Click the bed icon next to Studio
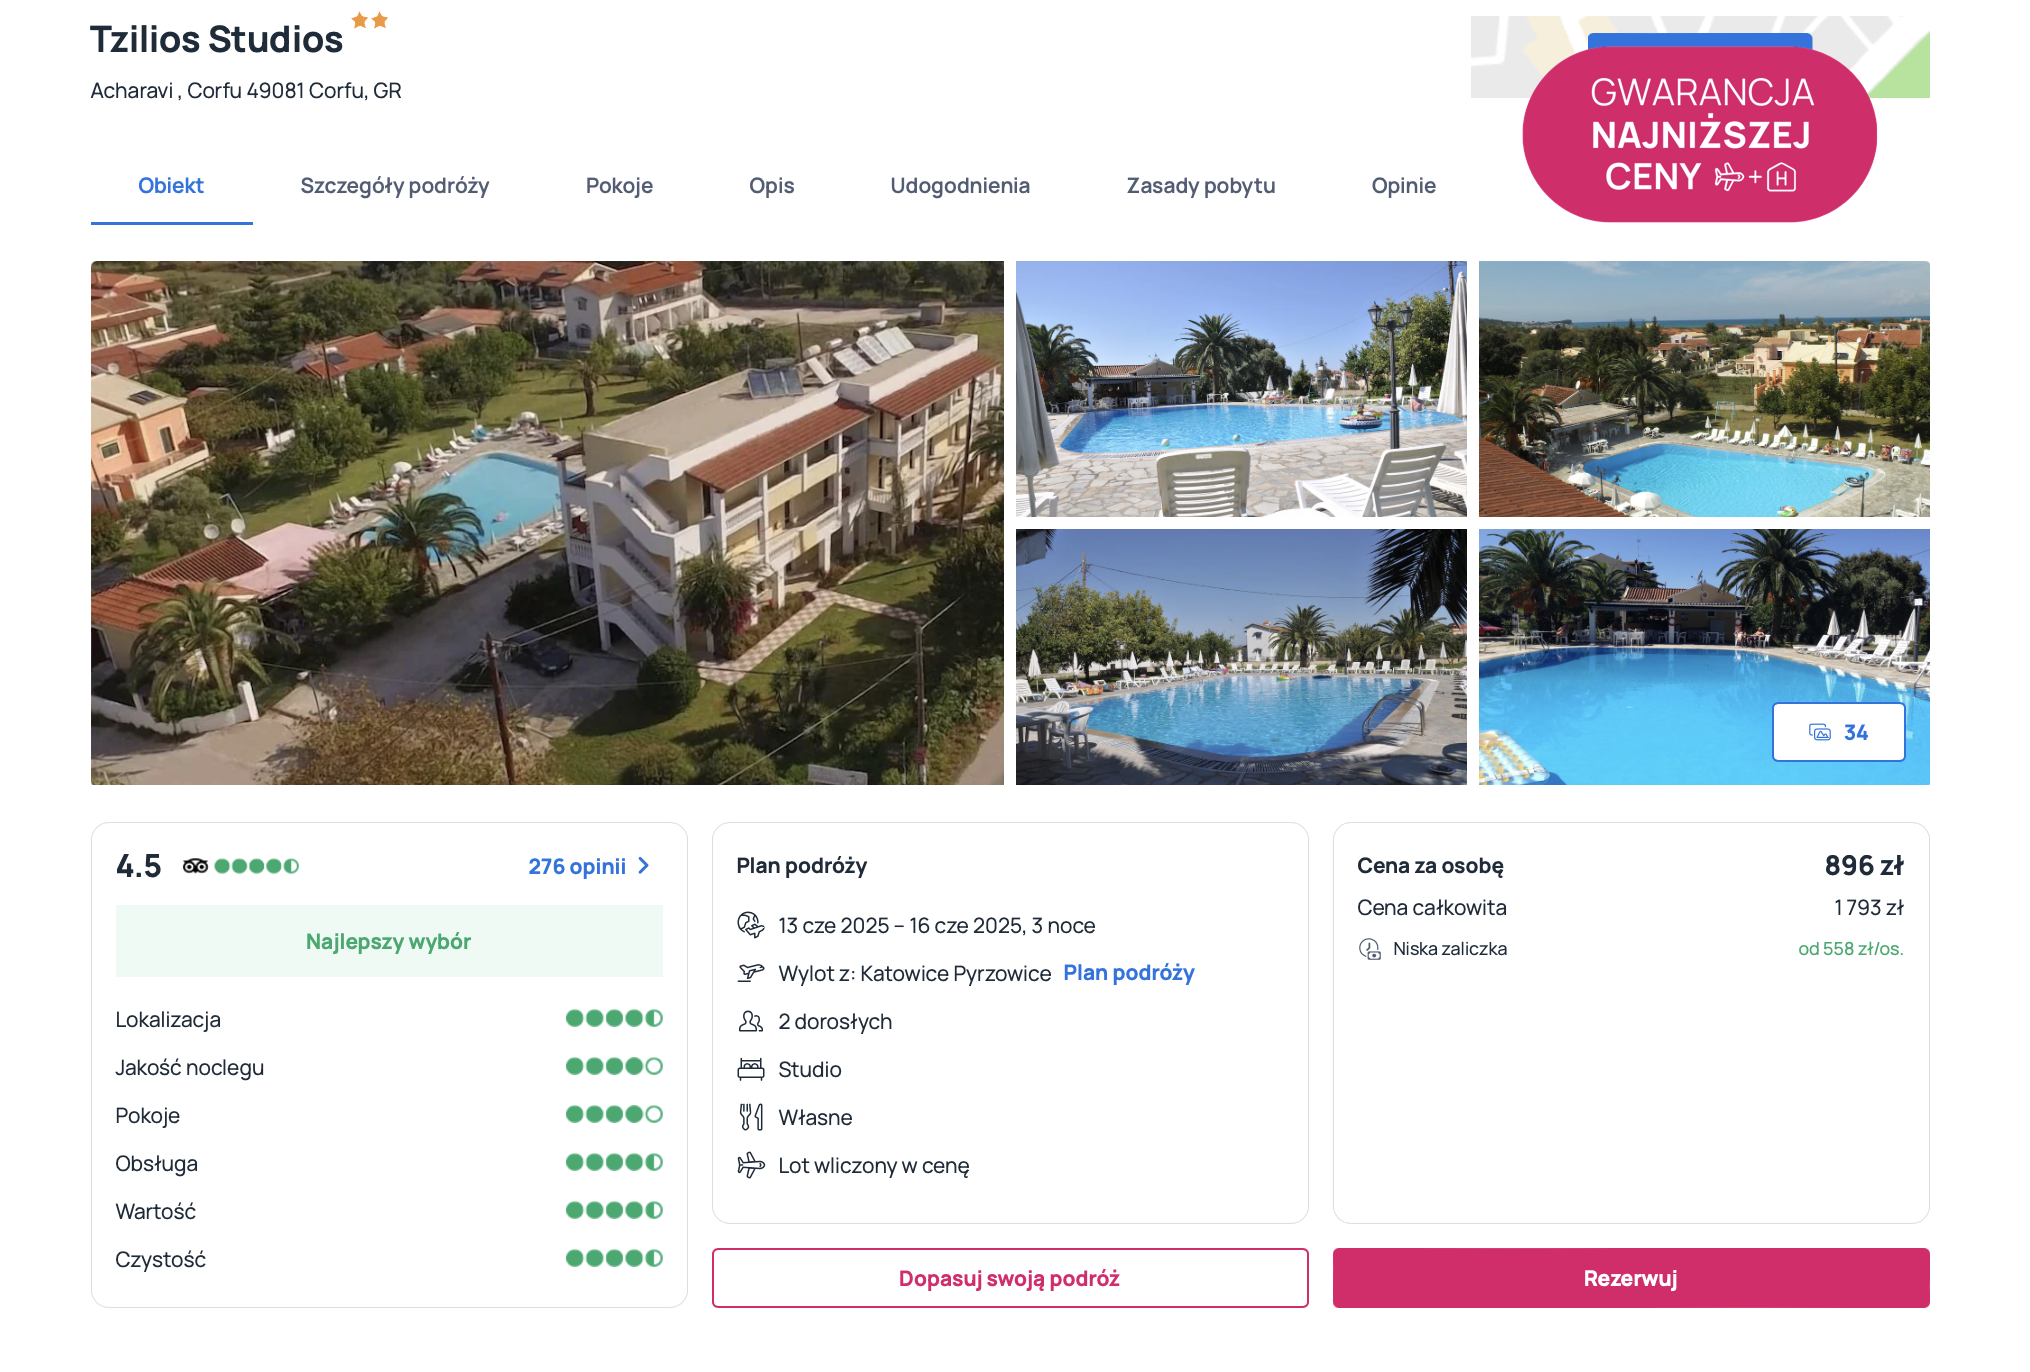 [750, 1069]
